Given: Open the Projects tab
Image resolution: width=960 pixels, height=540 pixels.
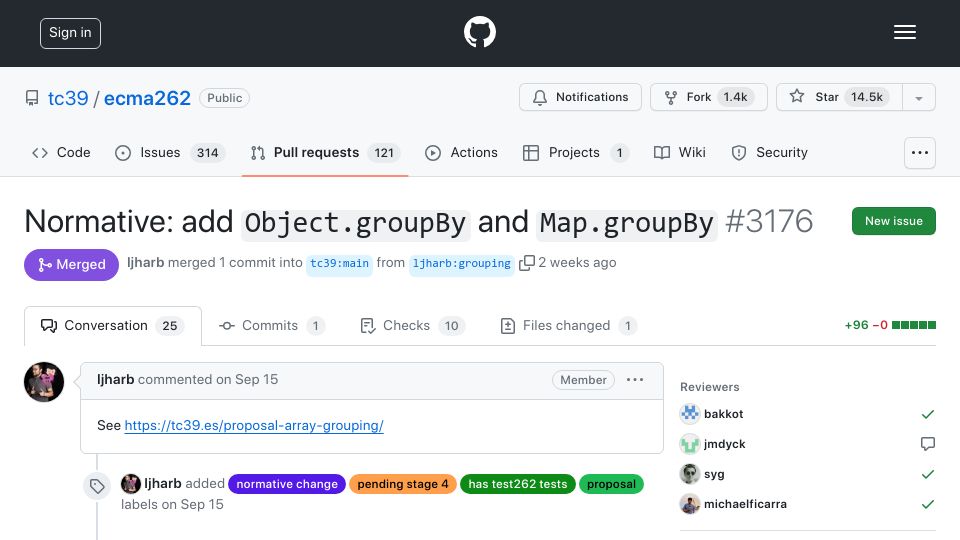Looking at the screenshot, I should [x=576, y=152].
